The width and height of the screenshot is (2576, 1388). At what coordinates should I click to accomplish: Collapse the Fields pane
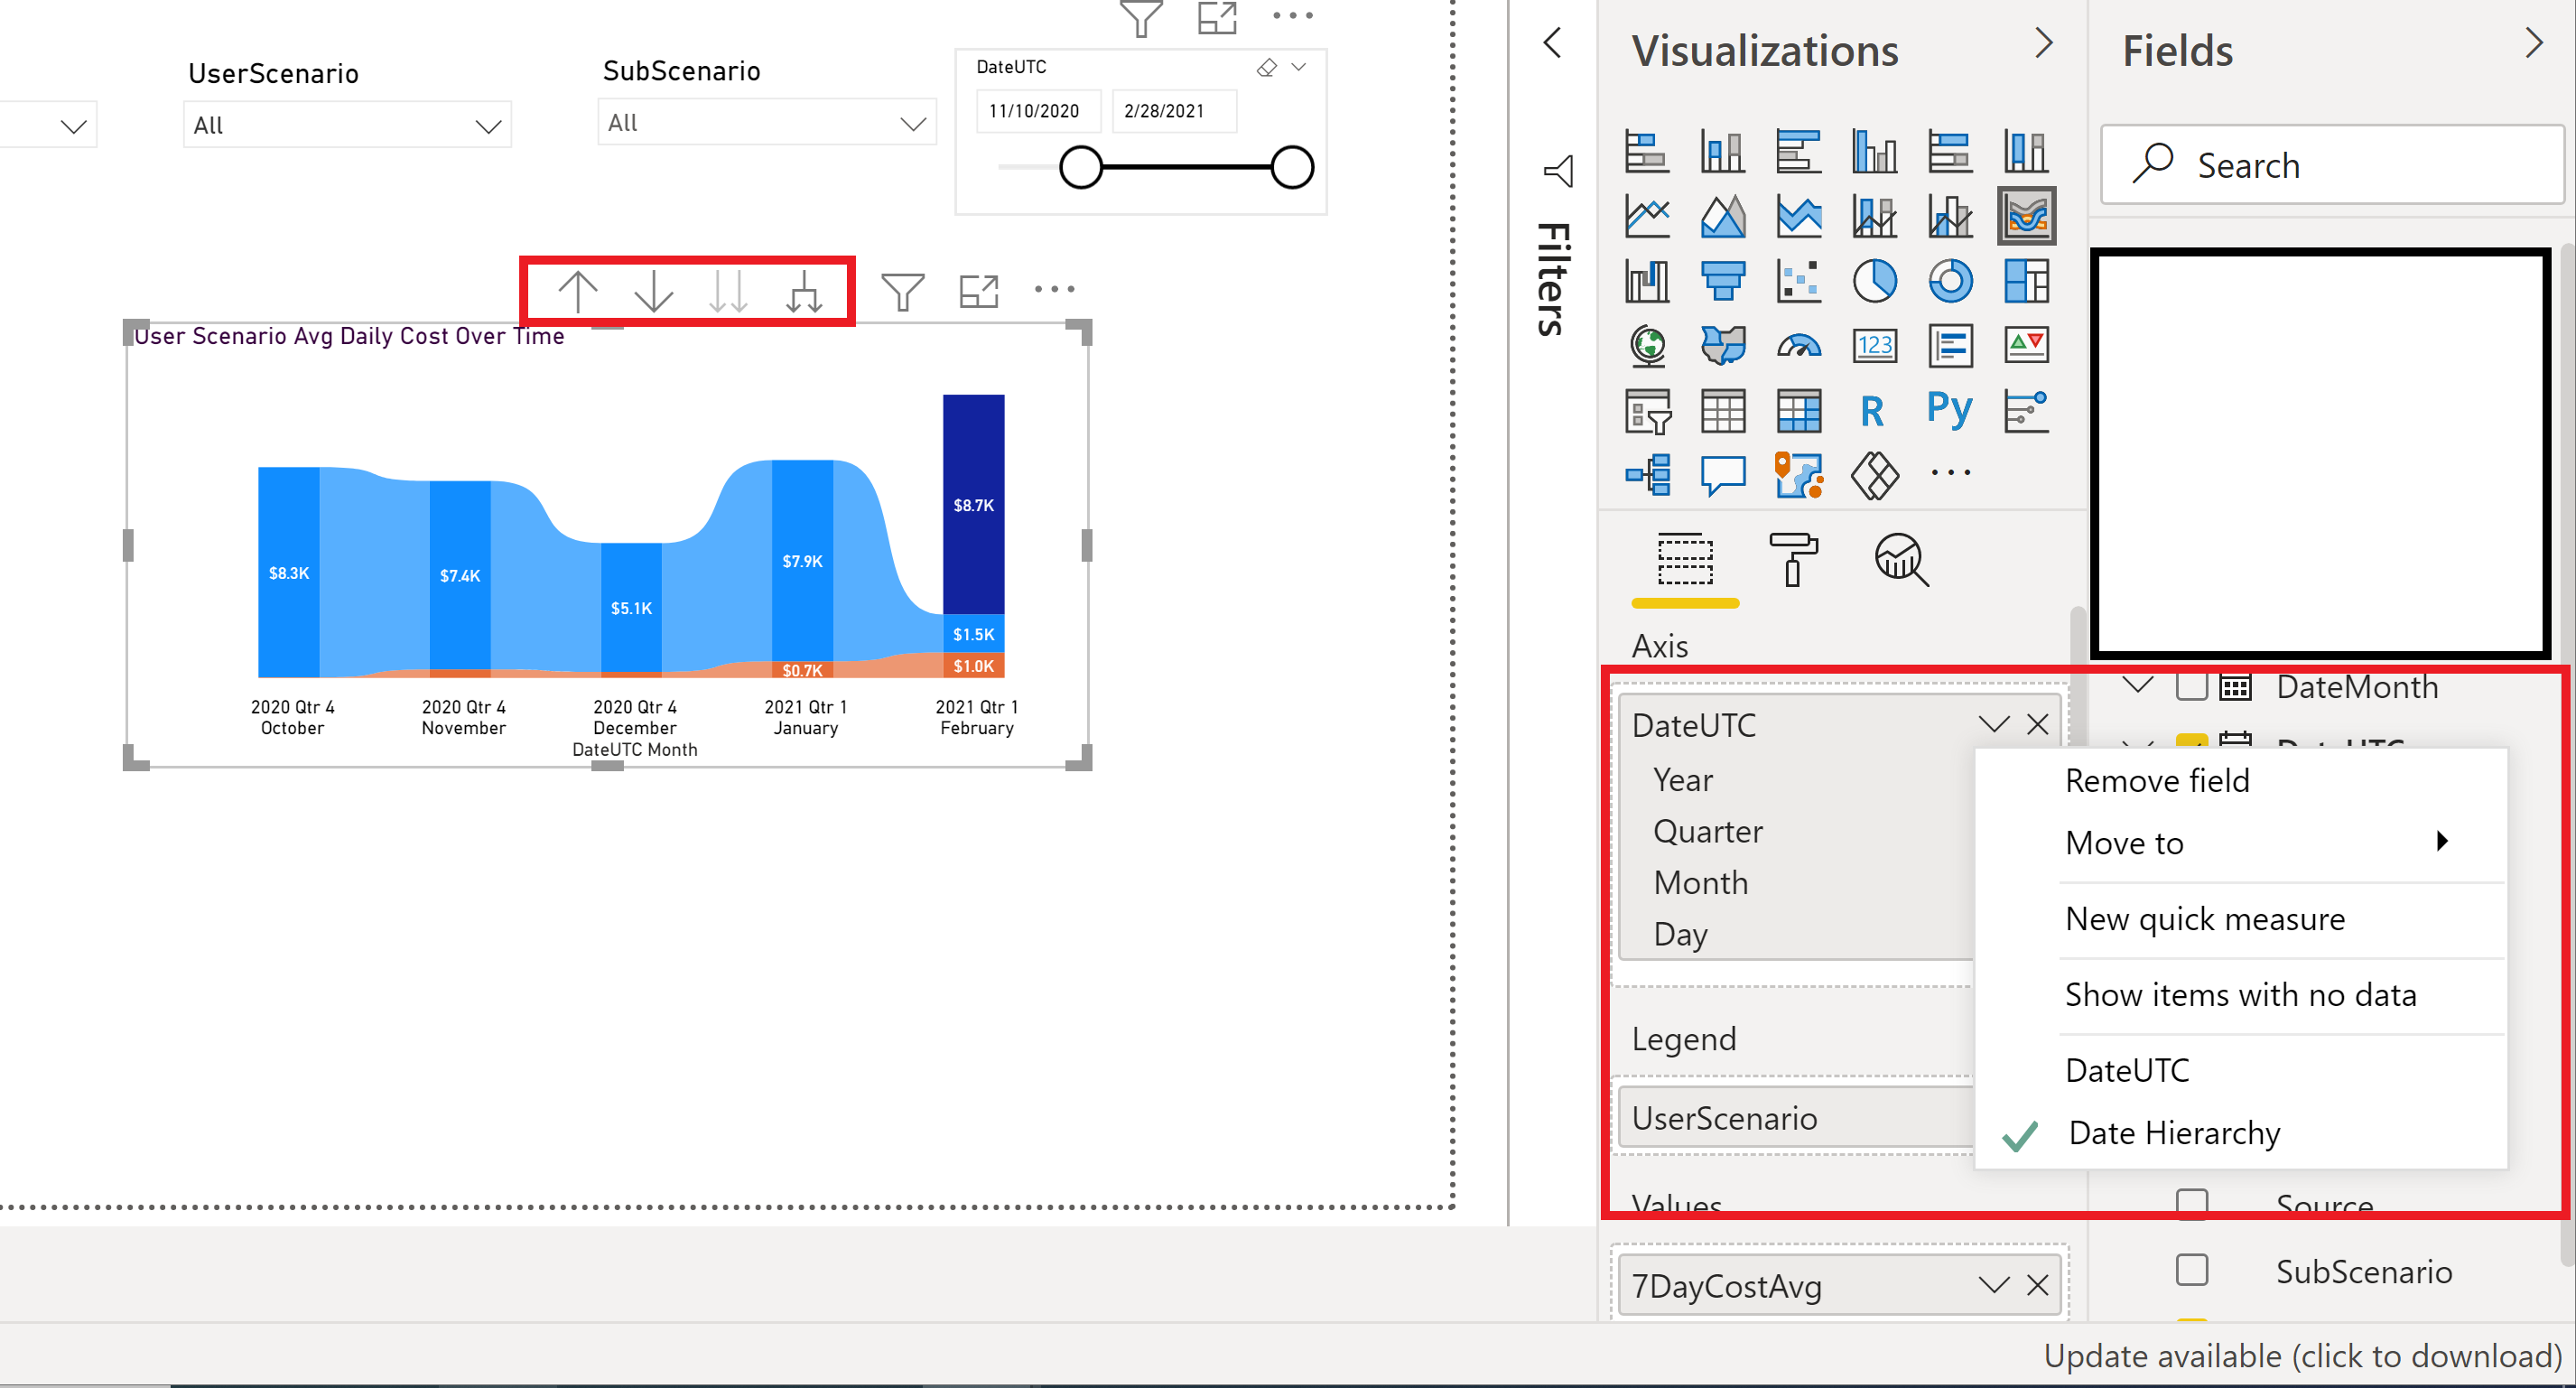pos(2533,43)
